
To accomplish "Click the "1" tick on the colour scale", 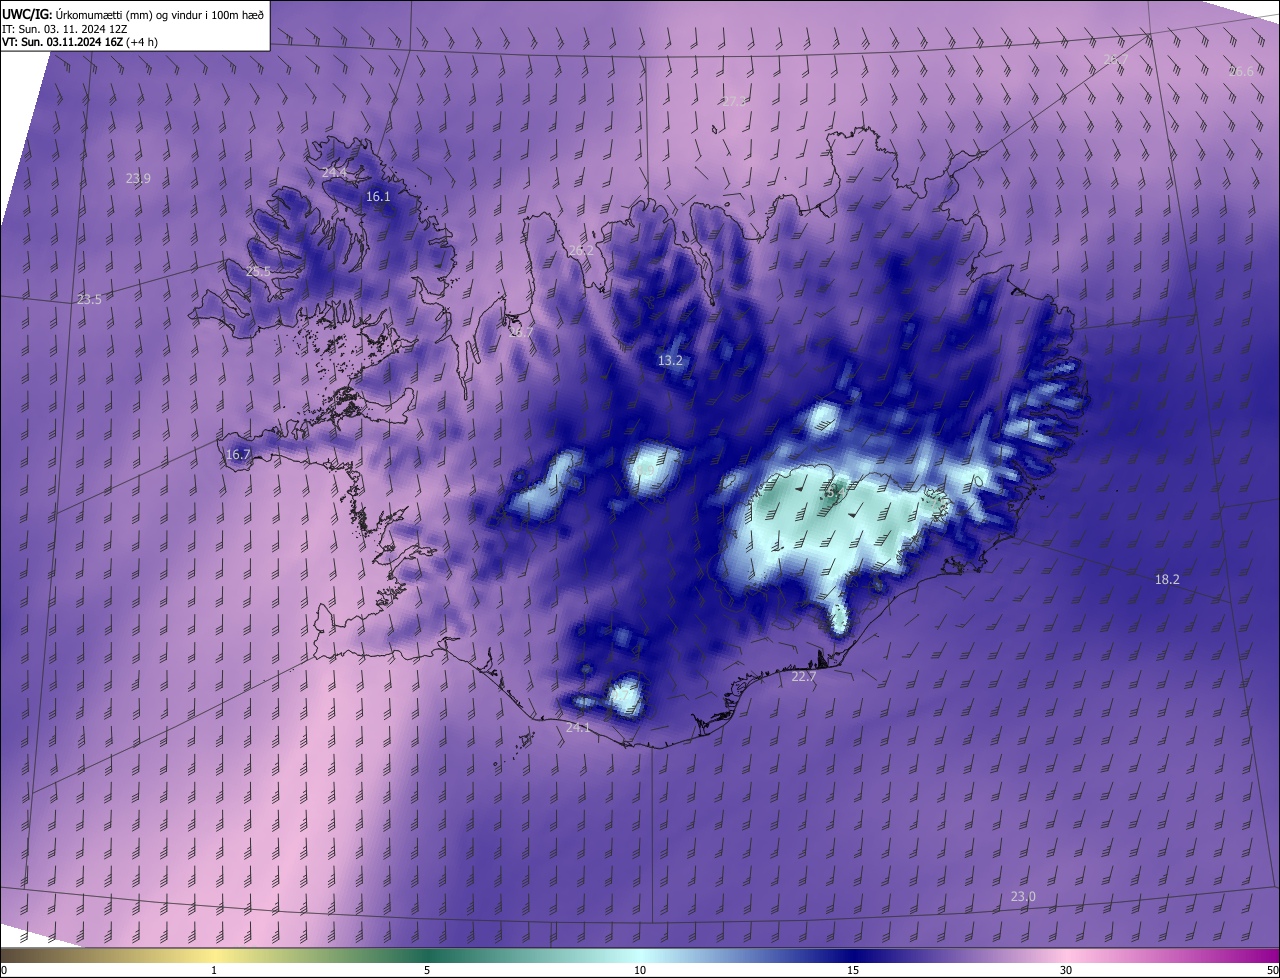I will pyautogui.click(x=214, y=970).
